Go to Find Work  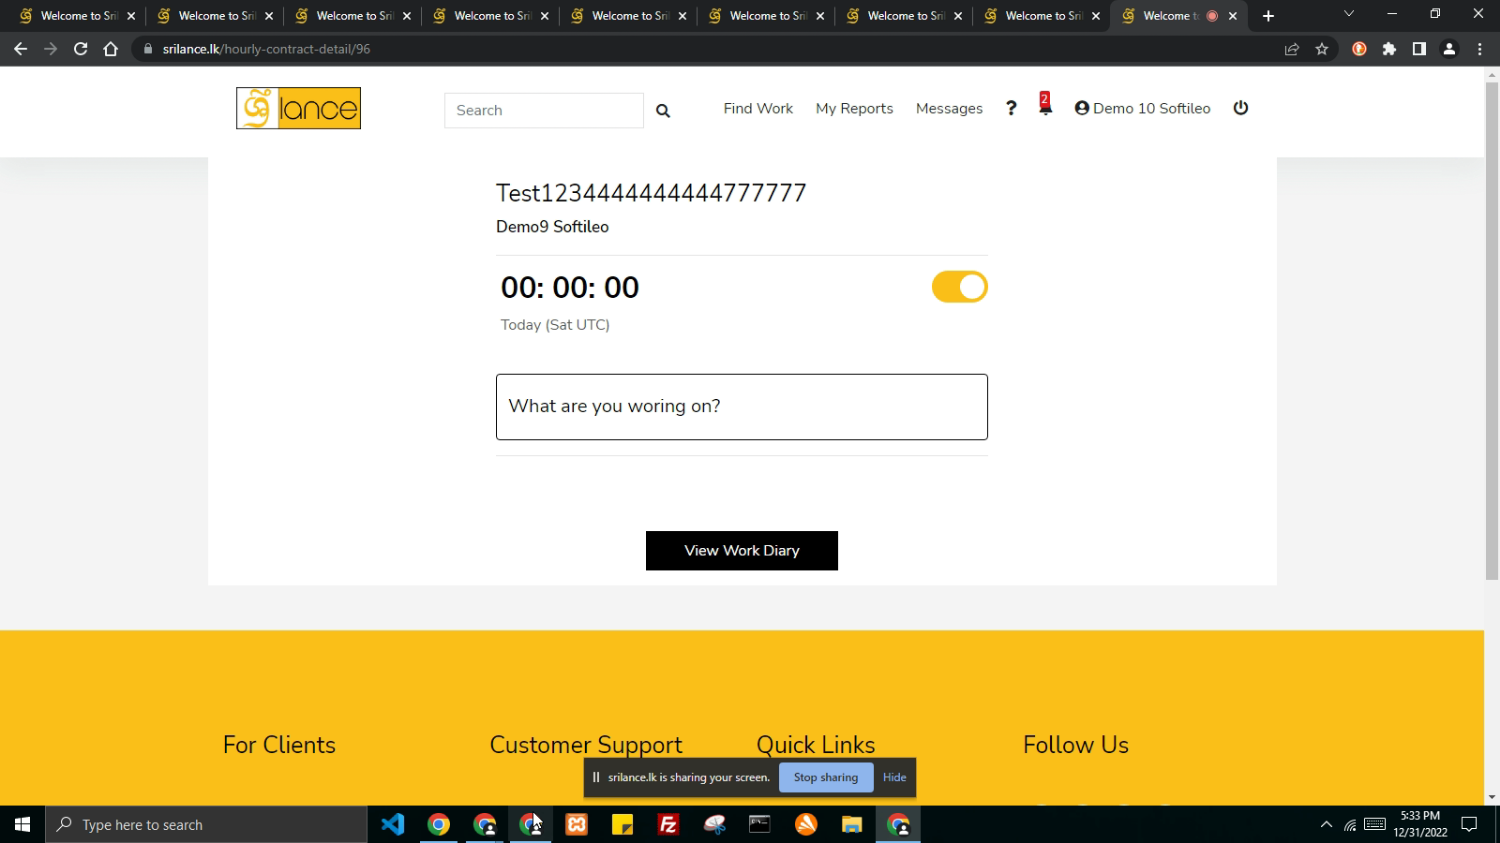pos(758,108)
